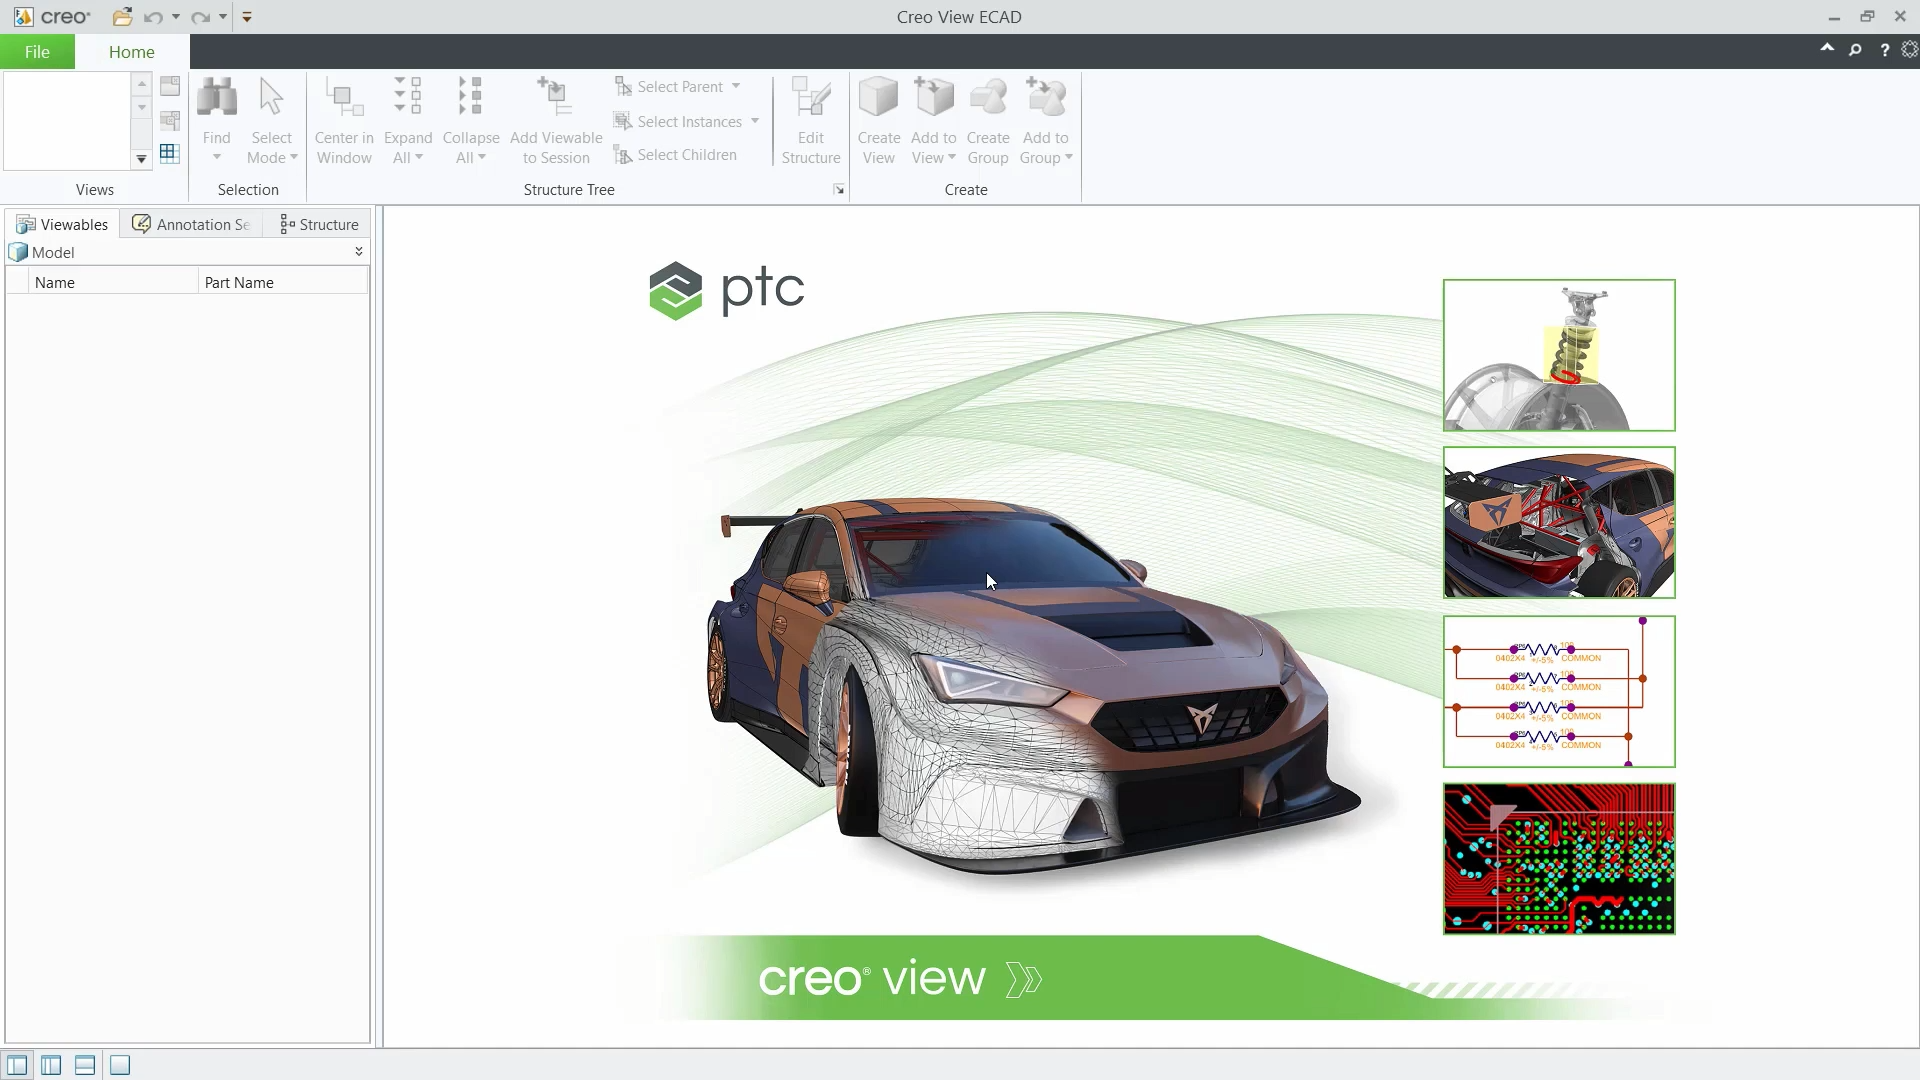Toggle bottom panel layout in status bar
The width and height of the screenshot is (1920, 1080).
coord(85,1065)
